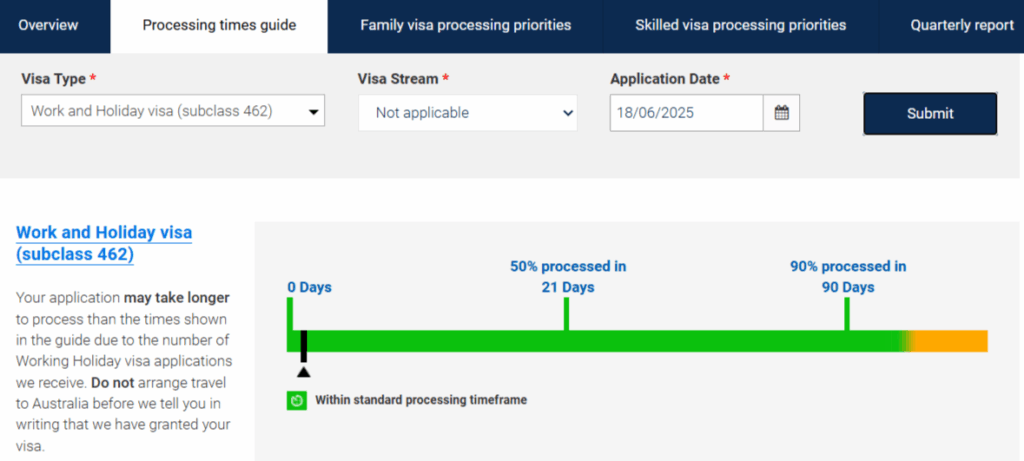The height and width of the screenshot is (461, 1024).
Task: Click the green section of processing bar
Action: click(600, 341)
